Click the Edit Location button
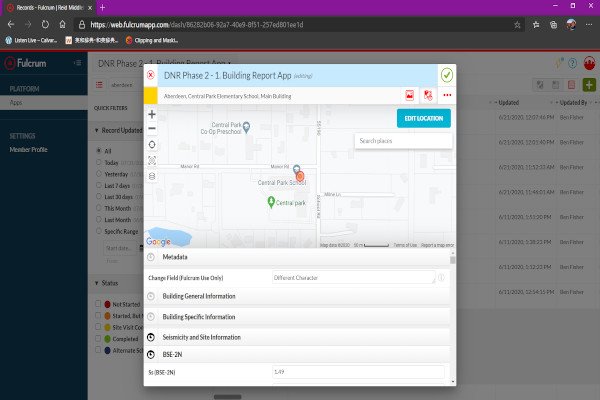The height and width of the screenshot is (400, 600). [x=422, y=118]
